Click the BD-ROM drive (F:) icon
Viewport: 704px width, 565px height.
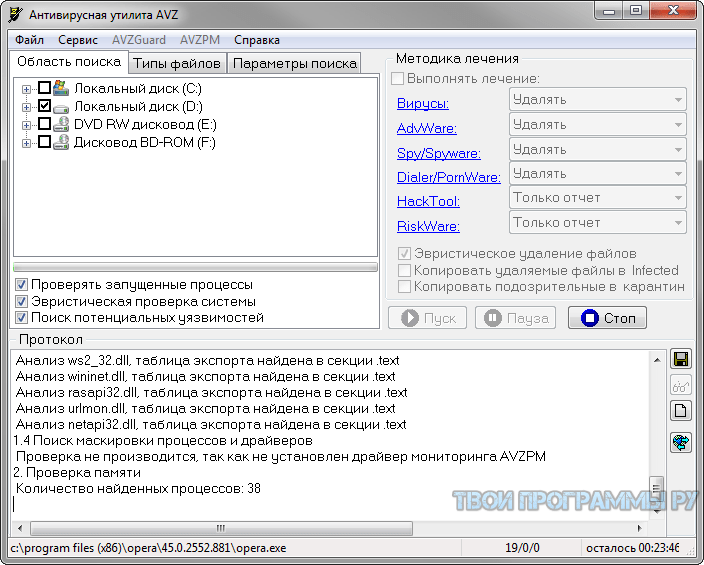pyautogui.click(x=60, y=143)
